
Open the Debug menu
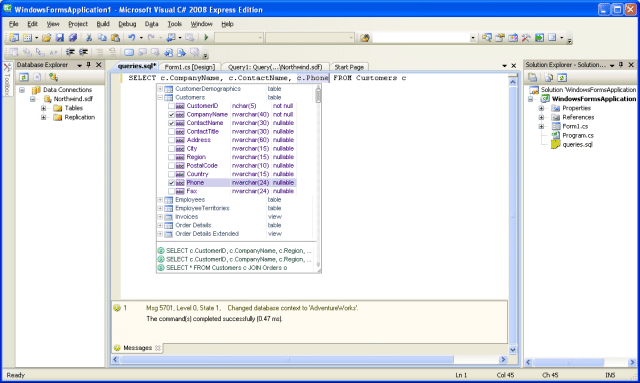click(127, 24)
